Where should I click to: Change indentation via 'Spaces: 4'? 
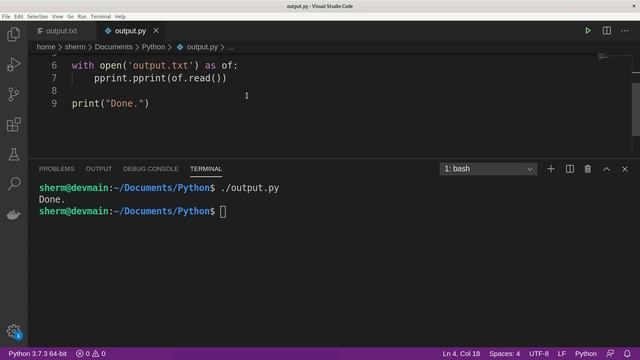[x=504, y=353]
